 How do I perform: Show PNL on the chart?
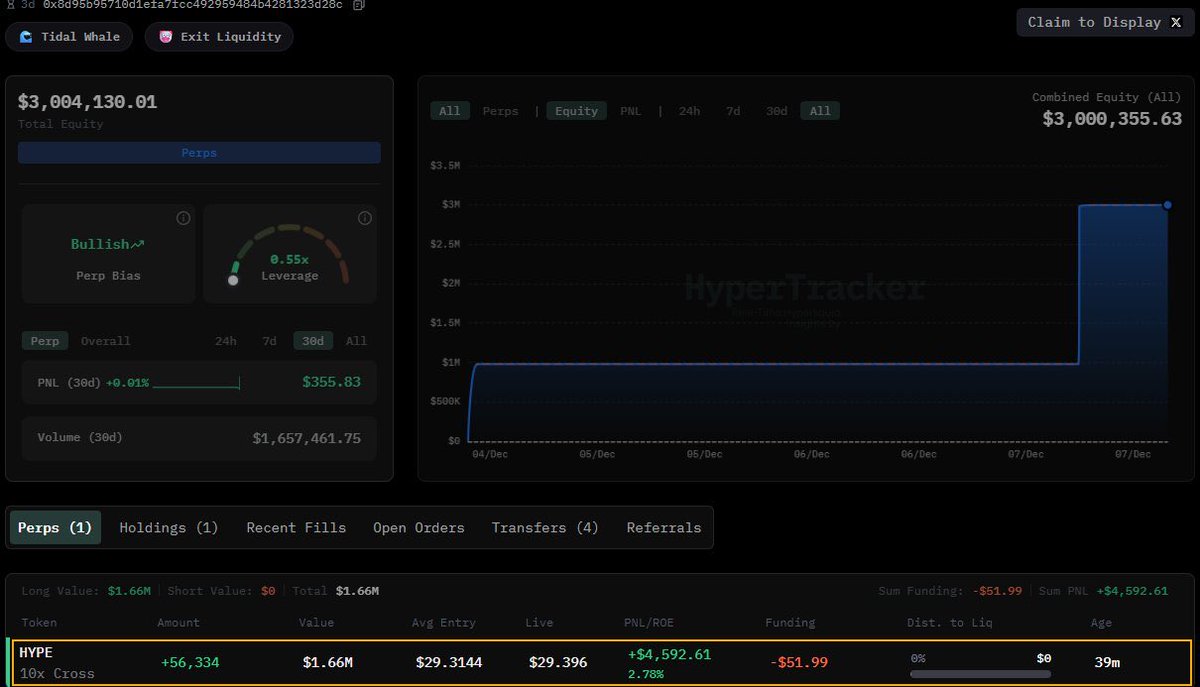[x=630, y=111]
